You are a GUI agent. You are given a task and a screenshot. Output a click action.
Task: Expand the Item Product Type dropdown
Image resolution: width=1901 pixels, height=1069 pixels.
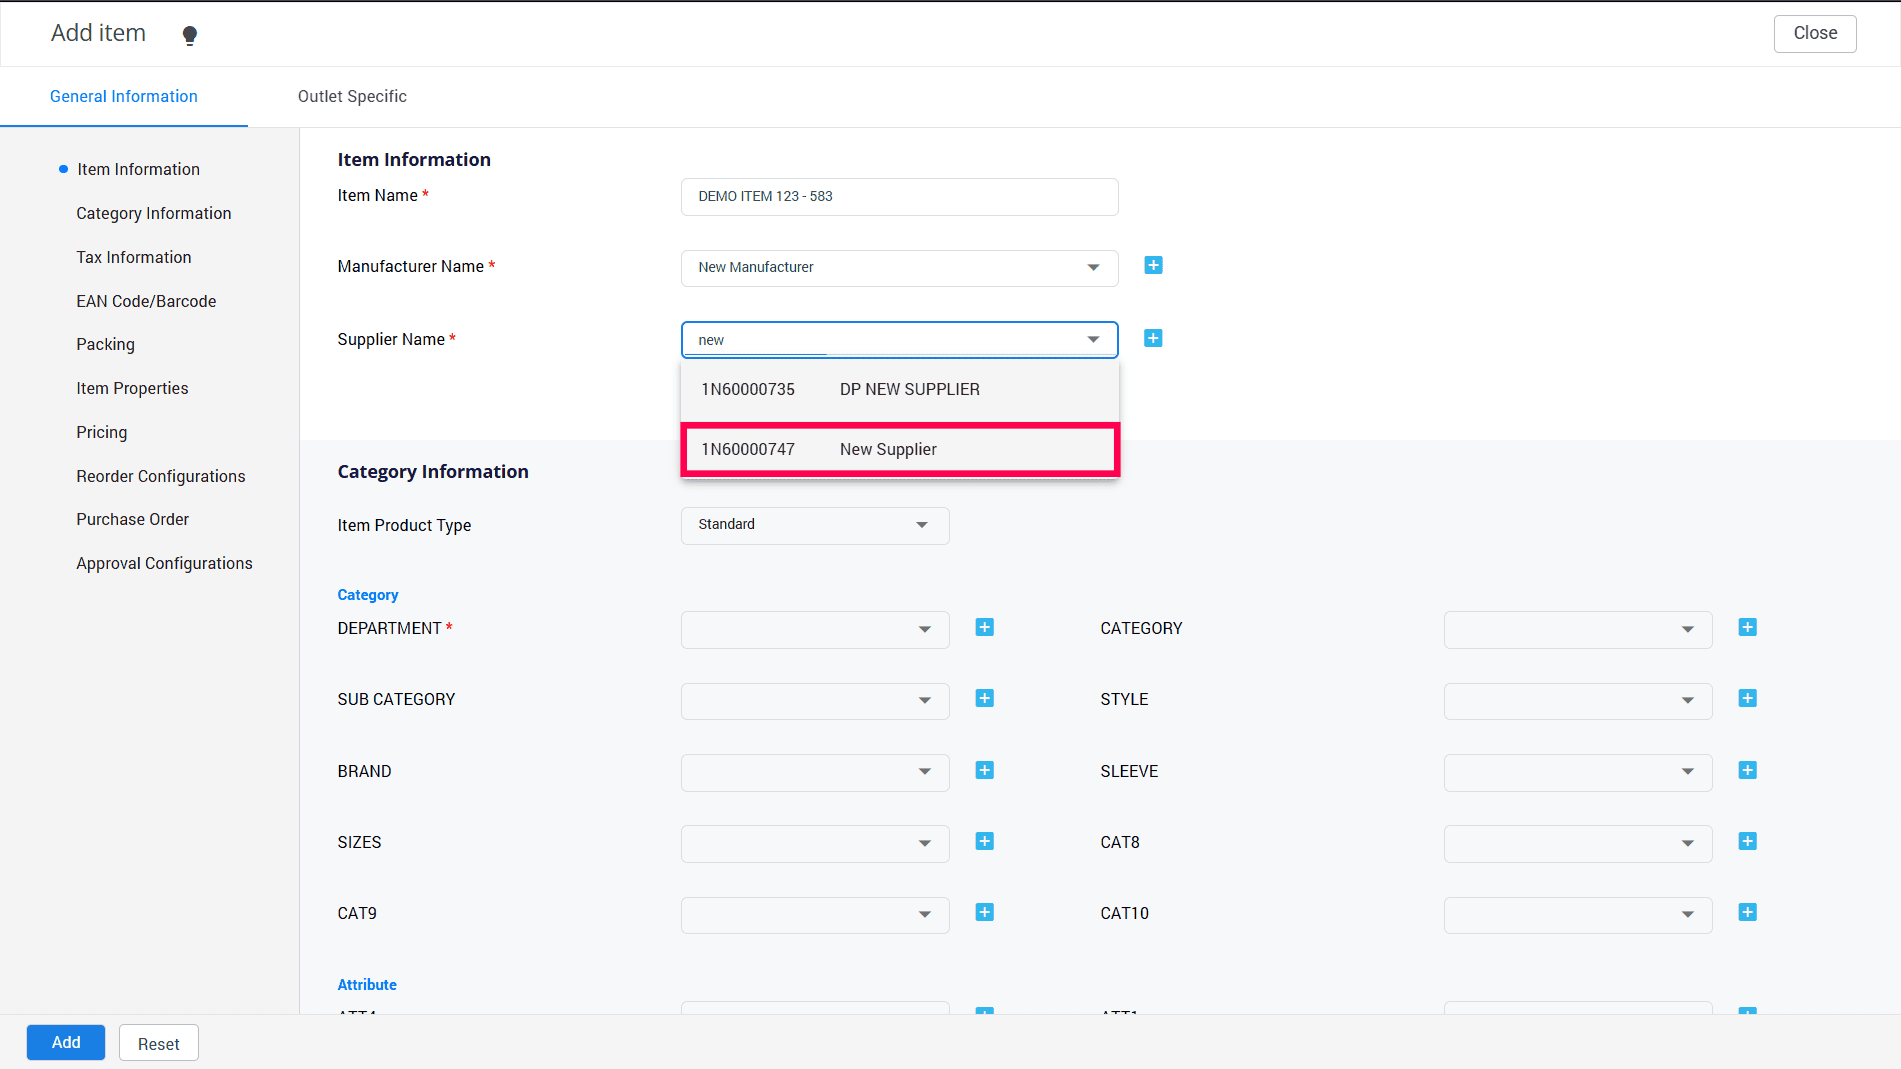[x=814, y=525]
